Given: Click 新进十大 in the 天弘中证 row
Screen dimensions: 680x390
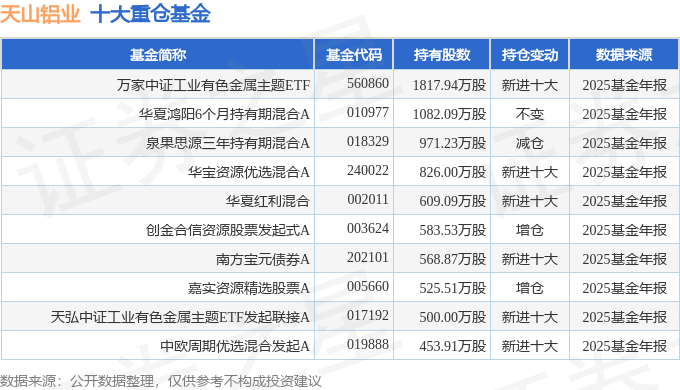Looking at the screenshot, I should (x=530, y=317).
